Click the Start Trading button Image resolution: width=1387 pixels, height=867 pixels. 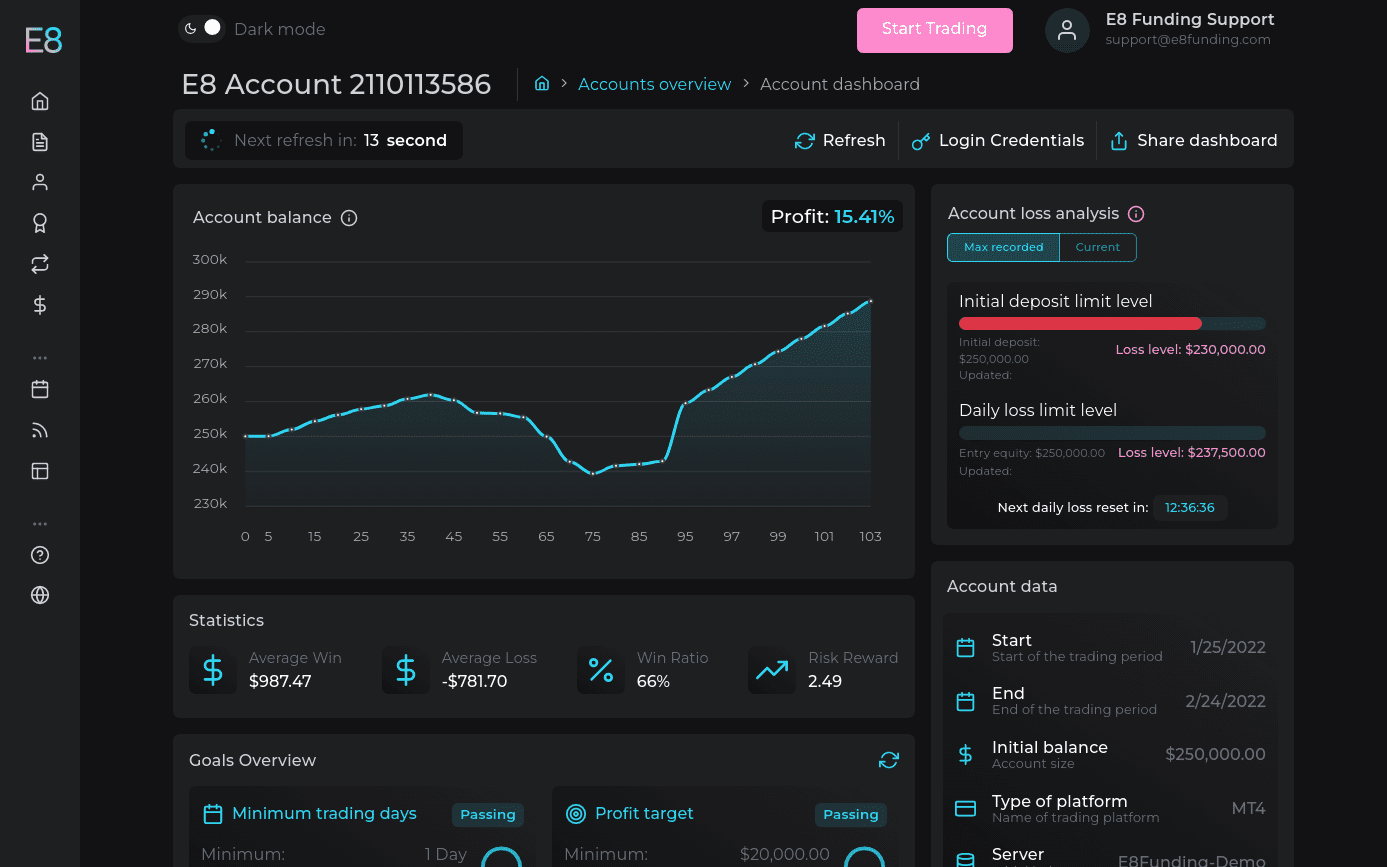click(x=934, y=30)
